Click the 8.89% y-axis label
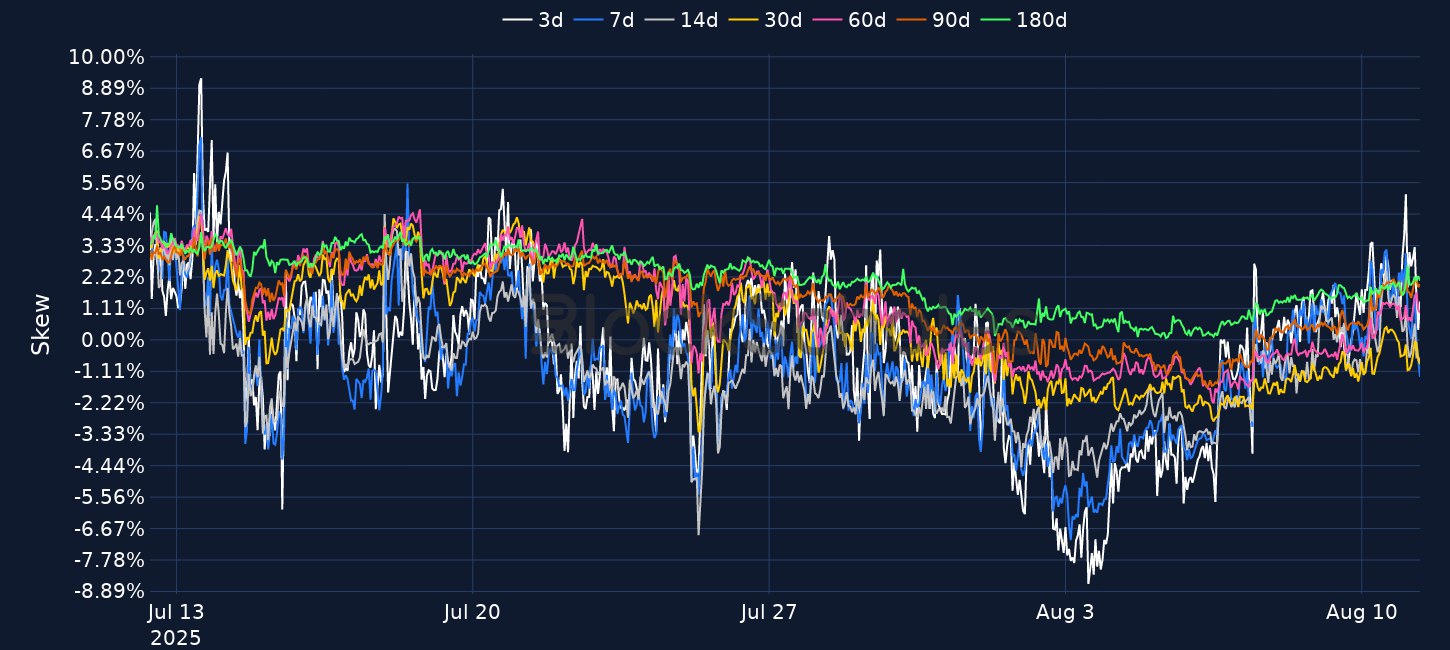The image size is (1450, 650). tap(112, 88)
